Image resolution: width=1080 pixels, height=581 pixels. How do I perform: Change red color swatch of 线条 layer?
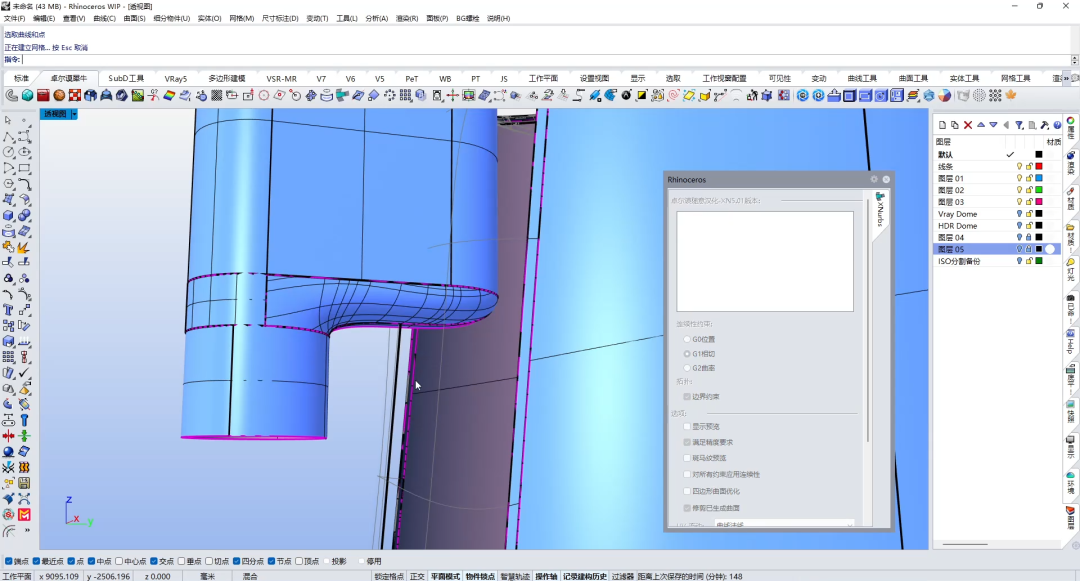pyautogui.click(x=1039, y=167)
